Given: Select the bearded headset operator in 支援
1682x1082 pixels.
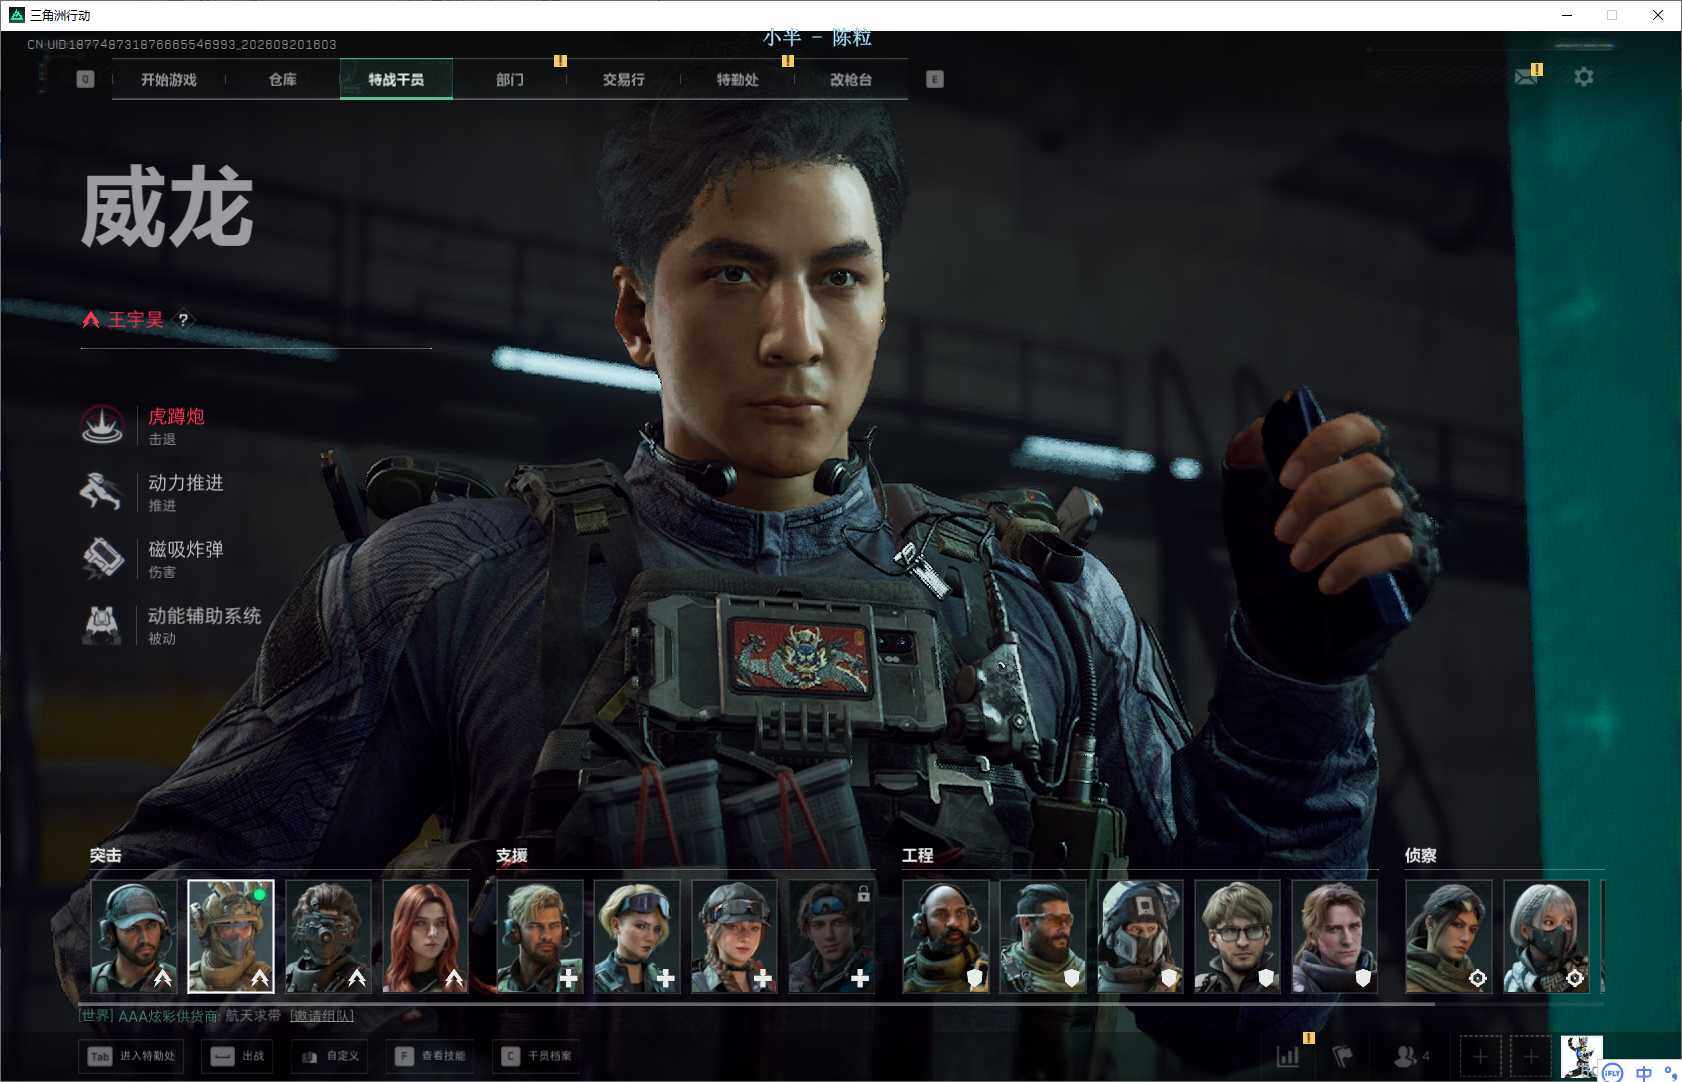Looking at the screenshot, I should coord(540,937).
